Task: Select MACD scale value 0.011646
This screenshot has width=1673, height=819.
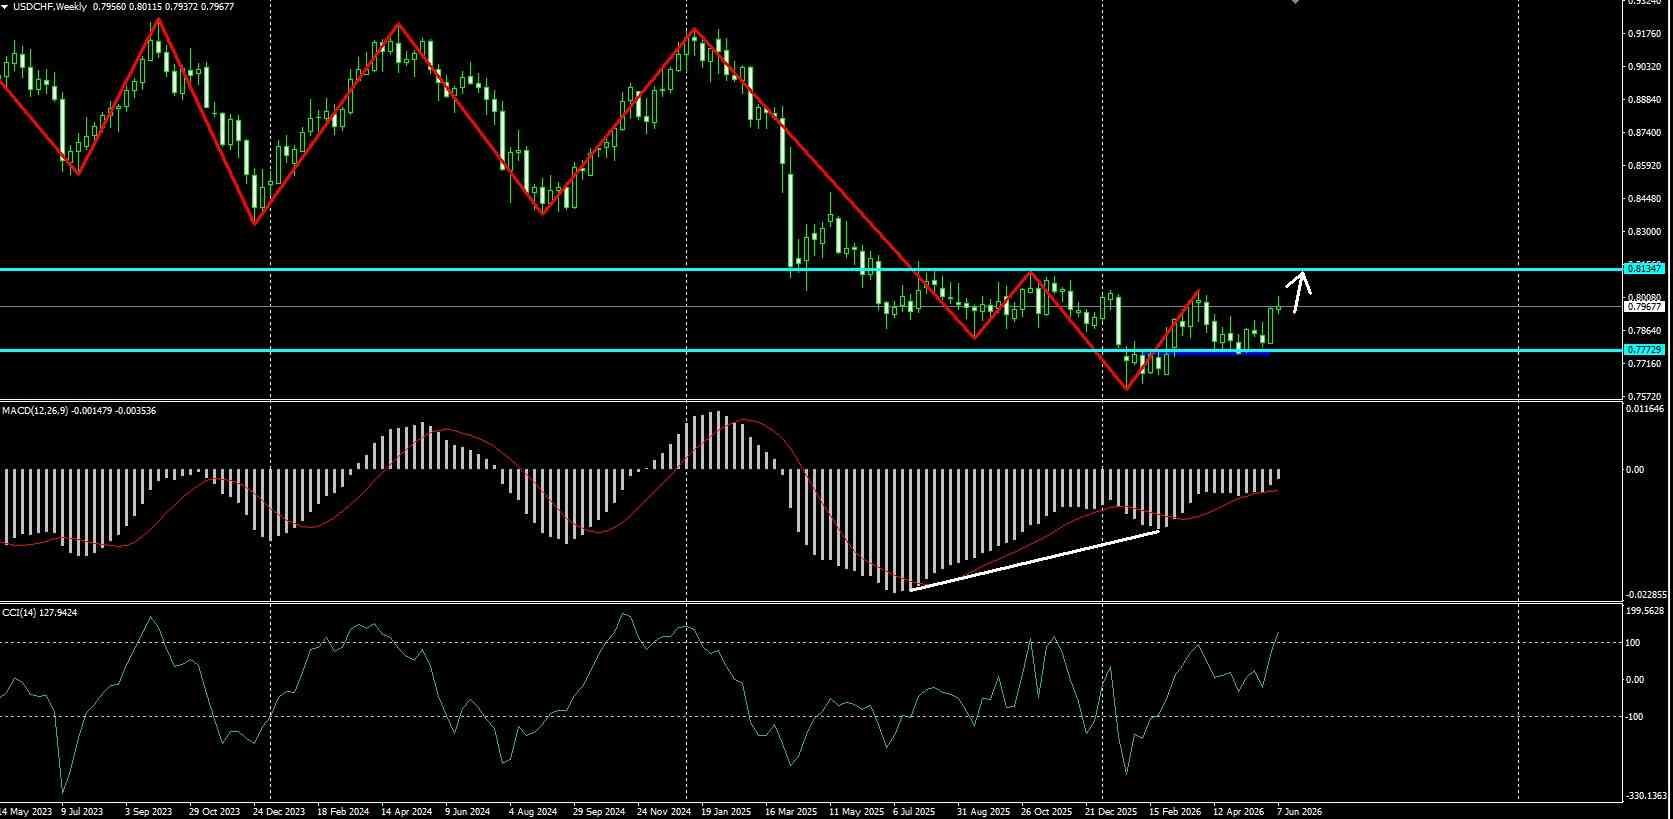Action: (1647, 409)
